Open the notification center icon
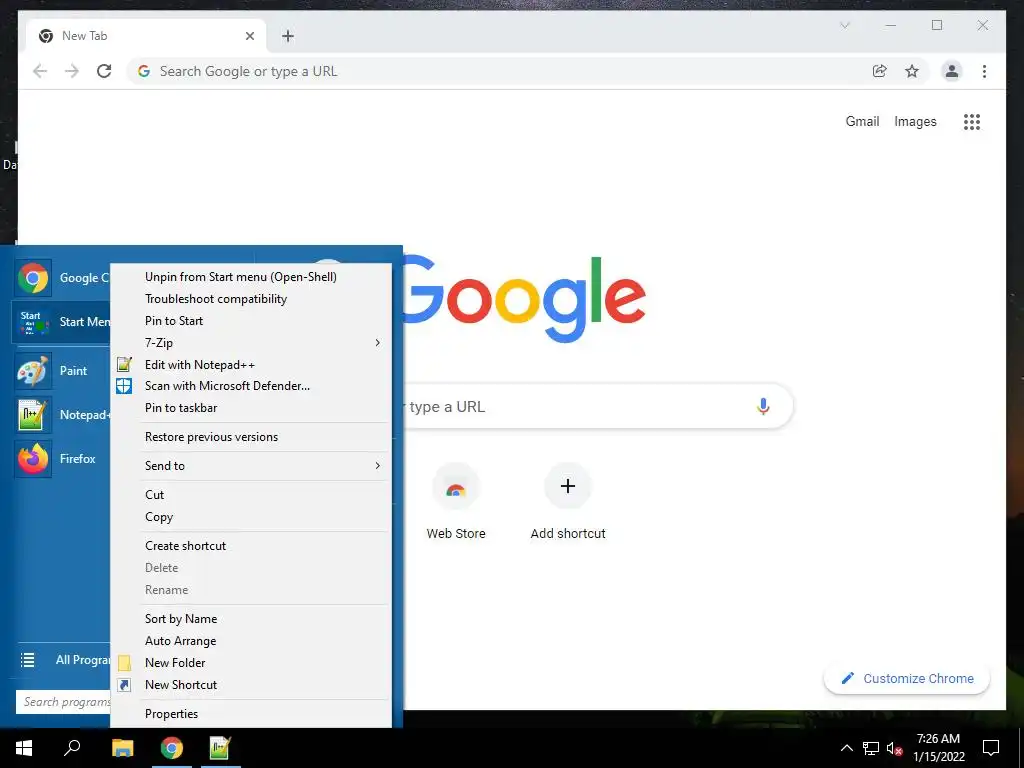This screenshot has width=1024, height=768. point(991,748)
